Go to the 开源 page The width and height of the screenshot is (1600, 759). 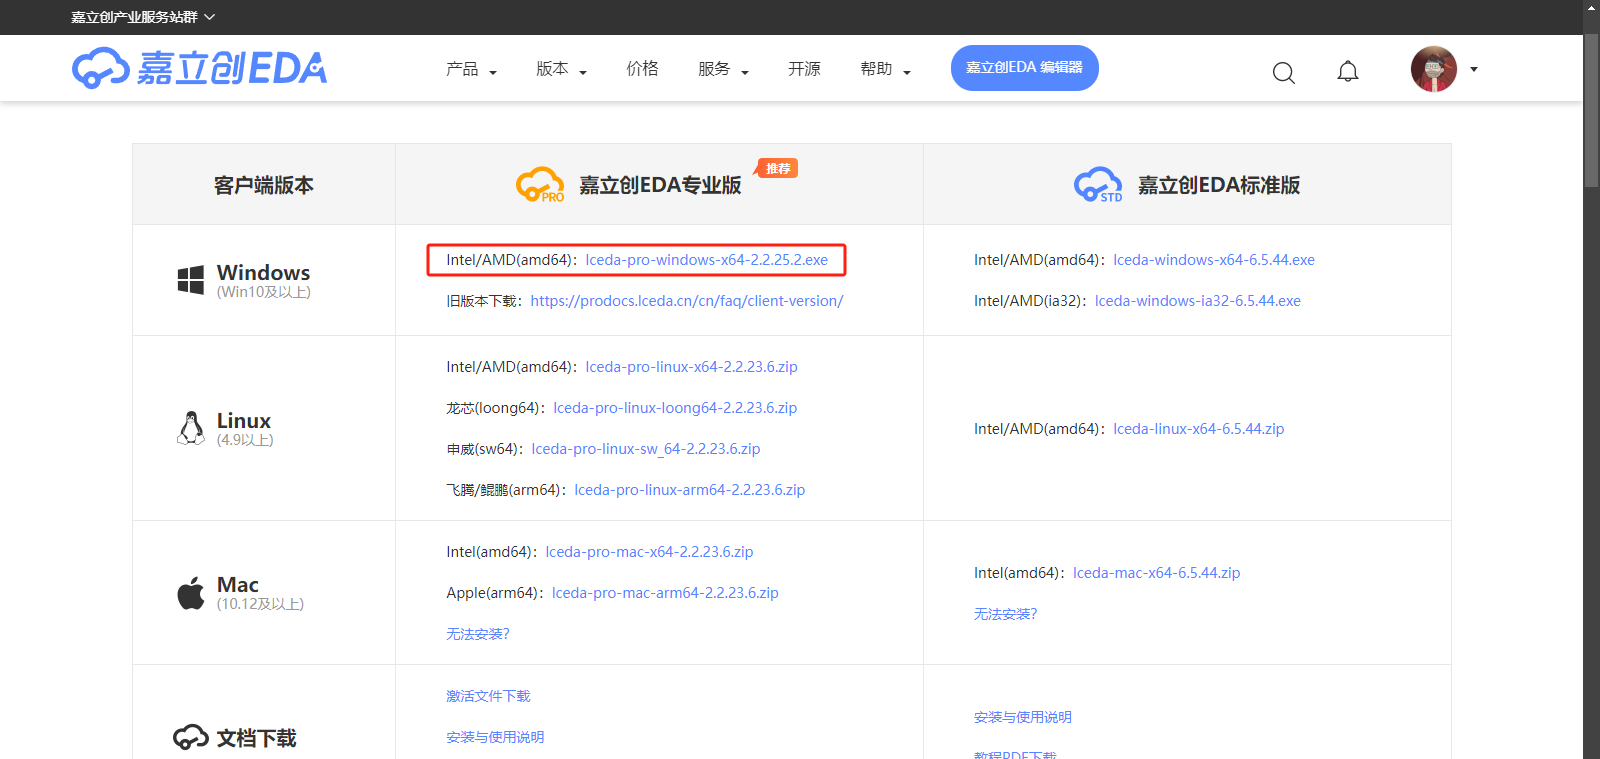804,68
